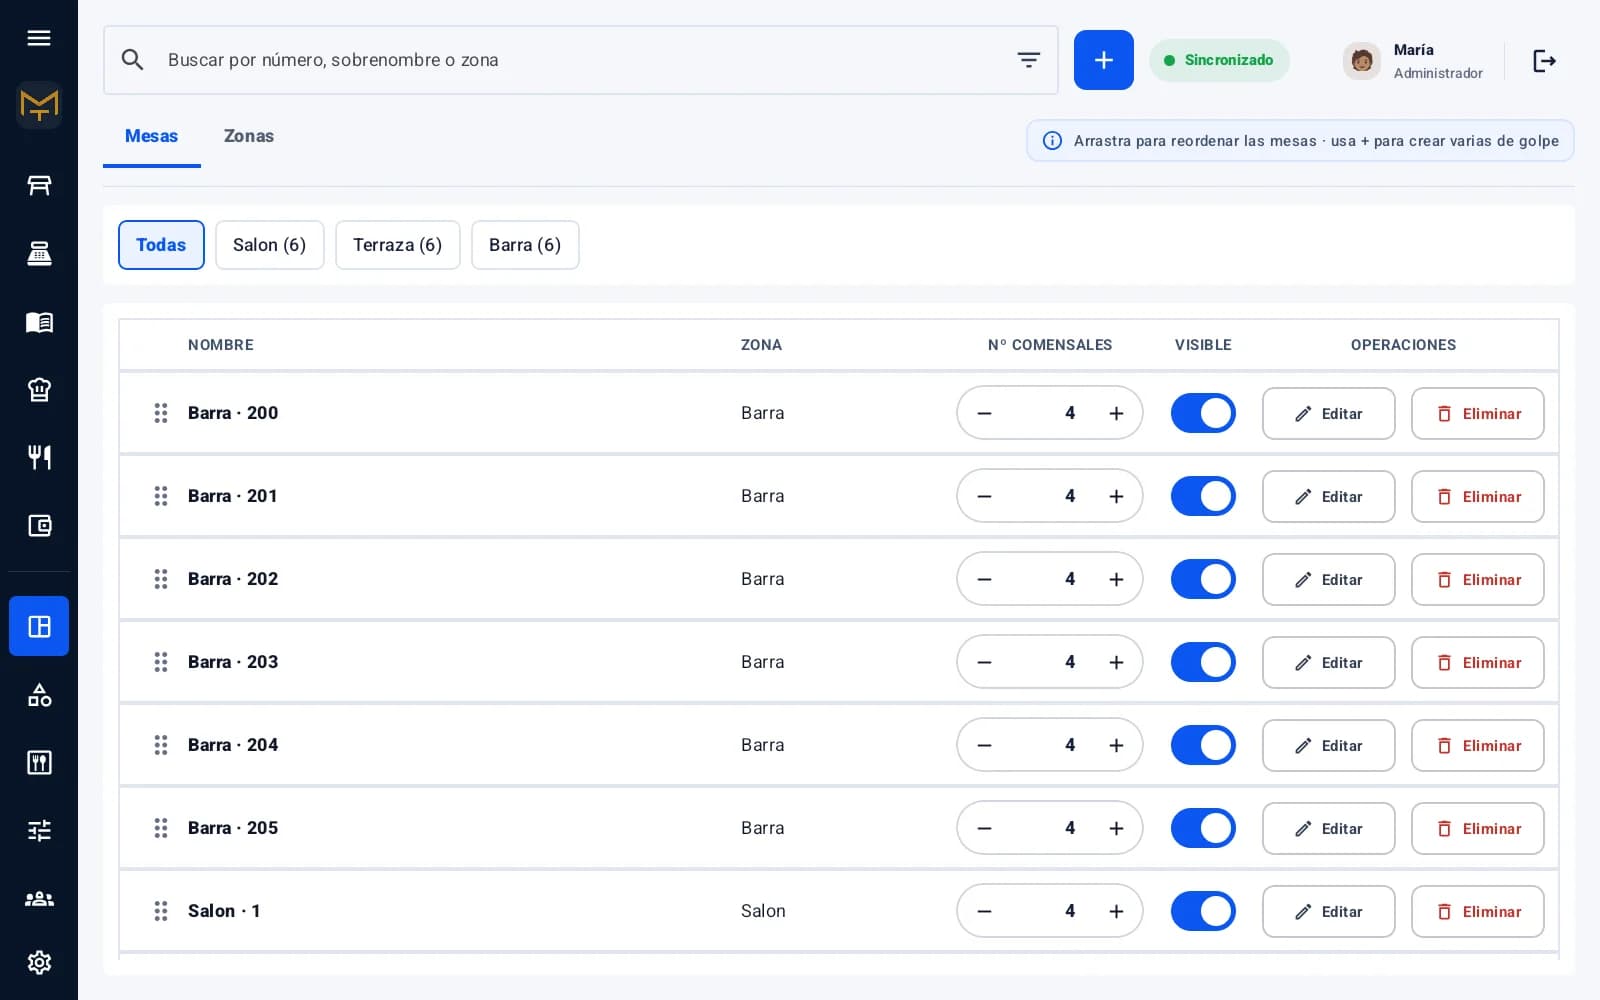
Task: Open the chef hat kitchen icon
Action: click(x=39, y=390)
